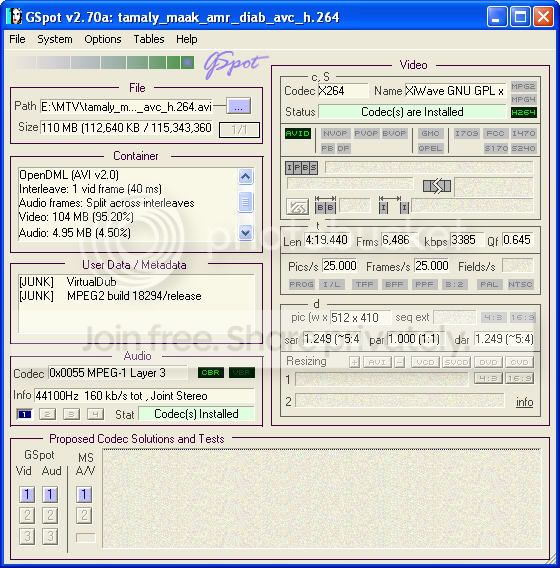Screen dimensions: 560x568
Task: Click the MPG4 codec indicator
Action: [523, 99]
